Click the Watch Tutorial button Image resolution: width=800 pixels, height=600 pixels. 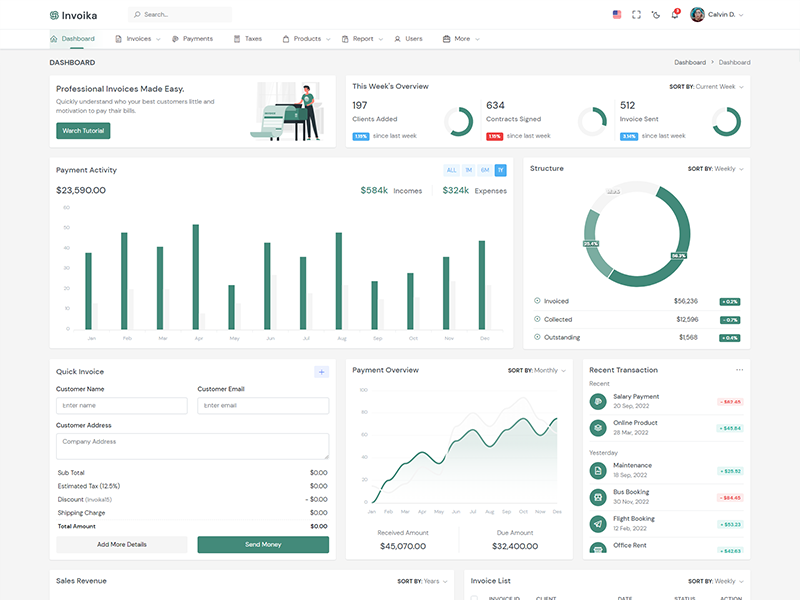click(83, 131)
